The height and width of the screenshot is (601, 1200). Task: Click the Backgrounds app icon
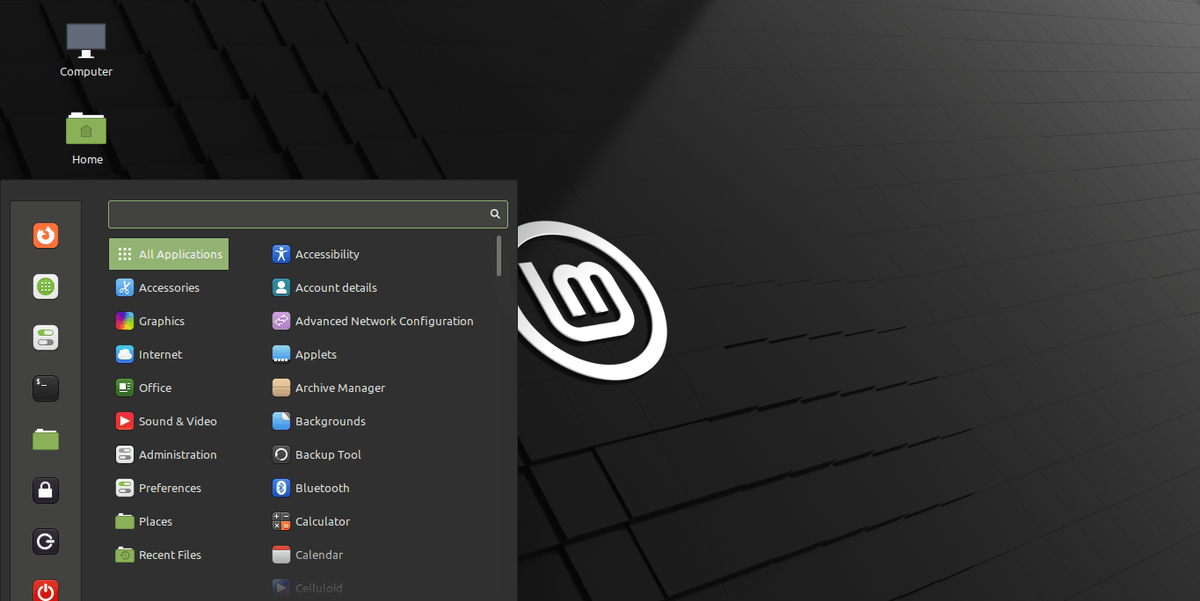pyautogui.click(x=281, y=421)
